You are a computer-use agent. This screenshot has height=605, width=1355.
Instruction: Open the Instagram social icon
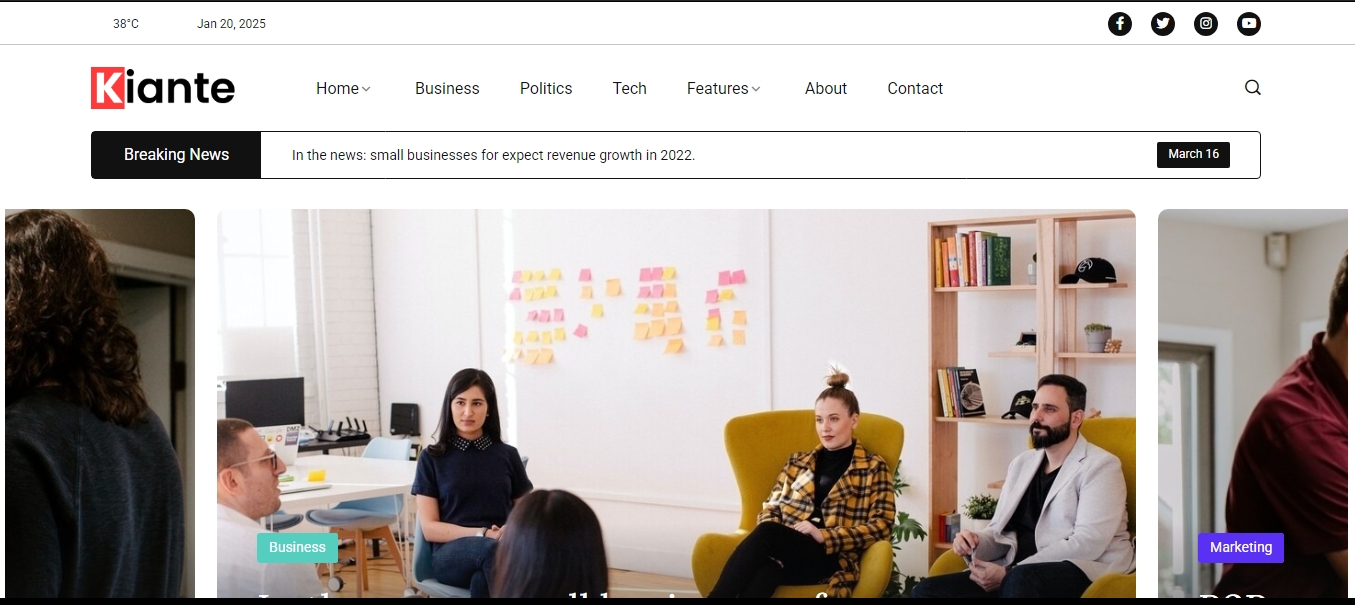(x=1206, y=24)
